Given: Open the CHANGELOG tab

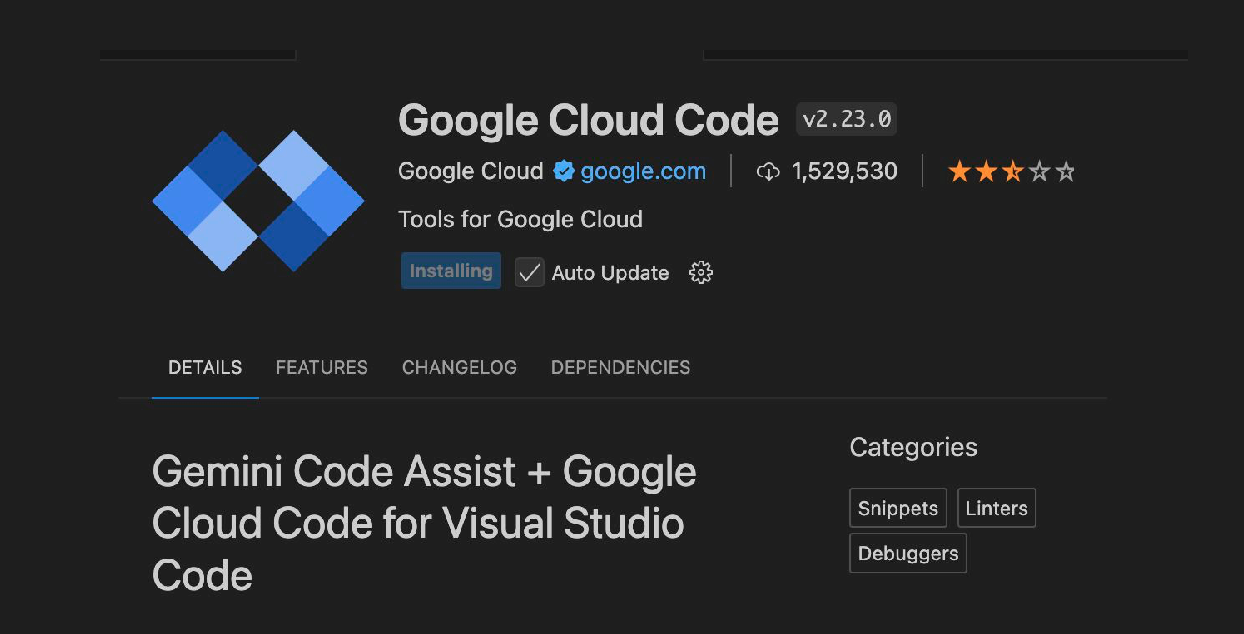Looking at the screenshot, I should click(459, 367).
